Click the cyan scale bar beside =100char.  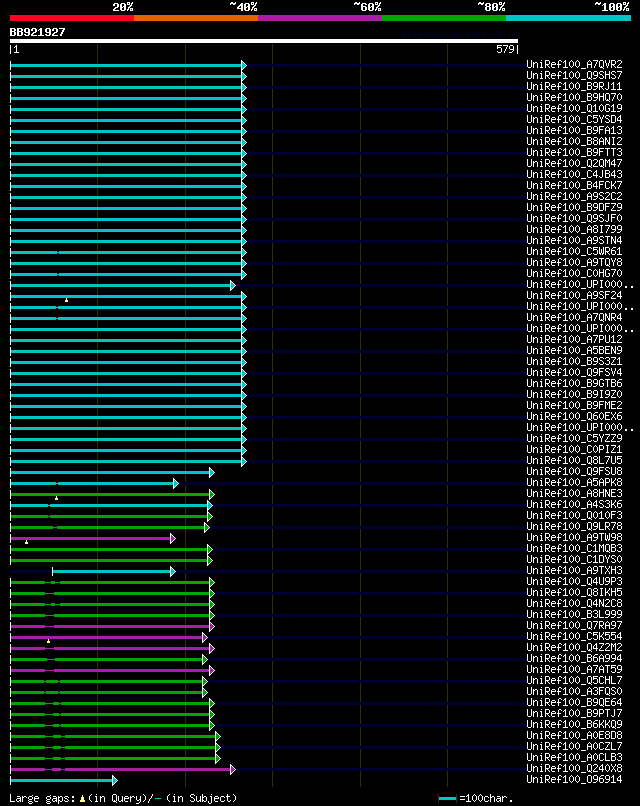[x=447, y=798]
